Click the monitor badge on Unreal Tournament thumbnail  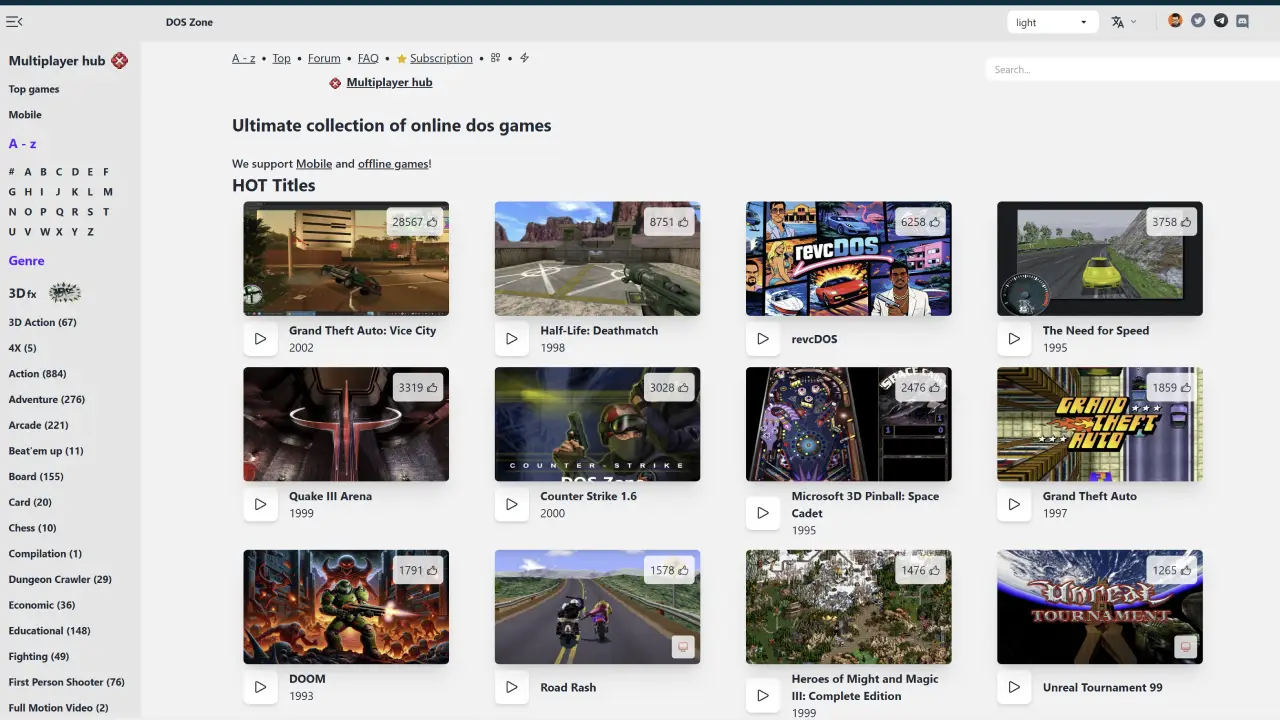point(1185,647)
